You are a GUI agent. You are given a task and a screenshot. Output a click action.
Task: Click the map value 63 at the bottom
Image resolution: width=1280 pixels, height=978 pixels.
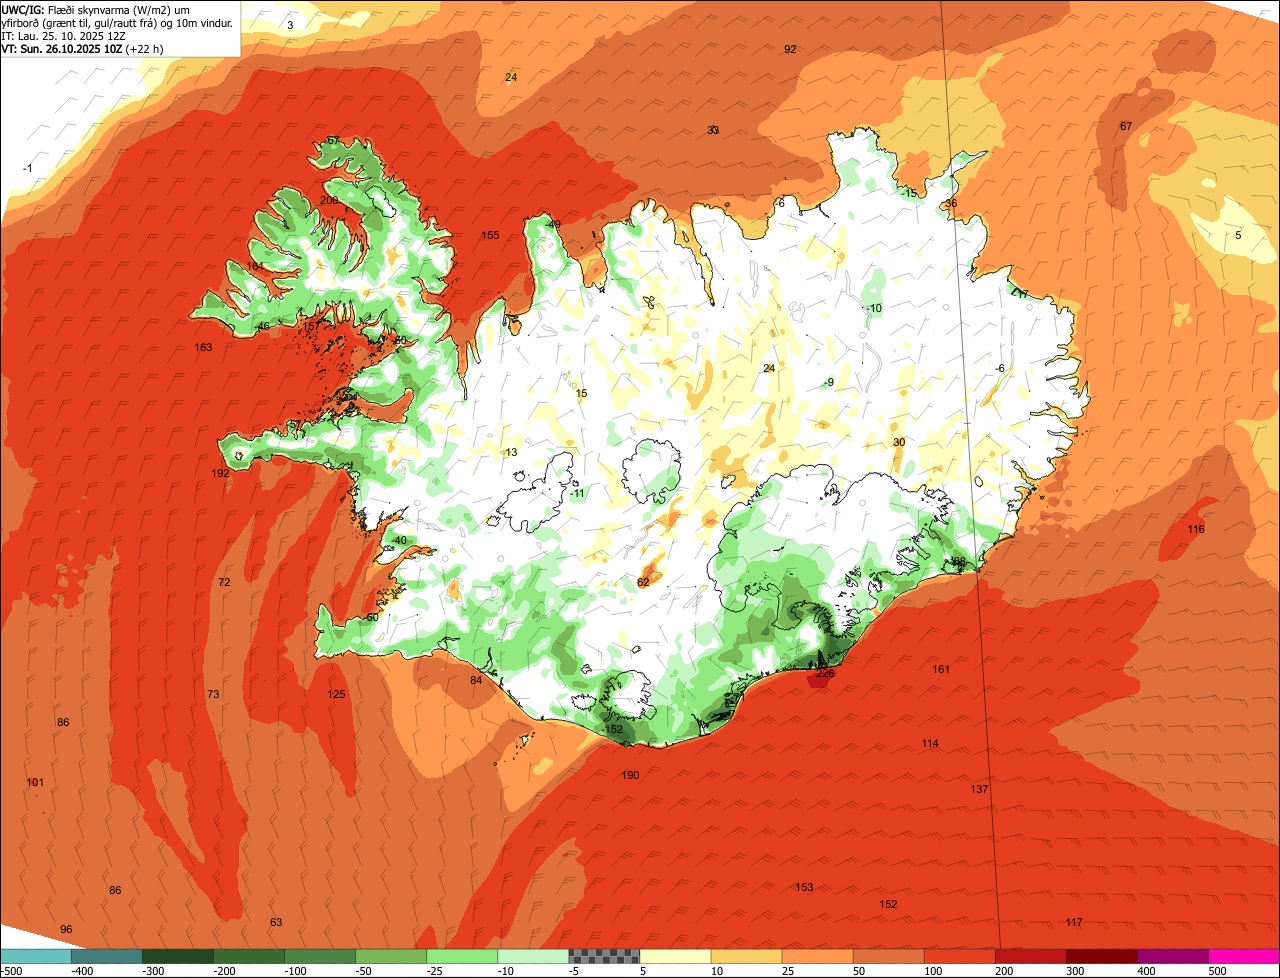[276, 922]
